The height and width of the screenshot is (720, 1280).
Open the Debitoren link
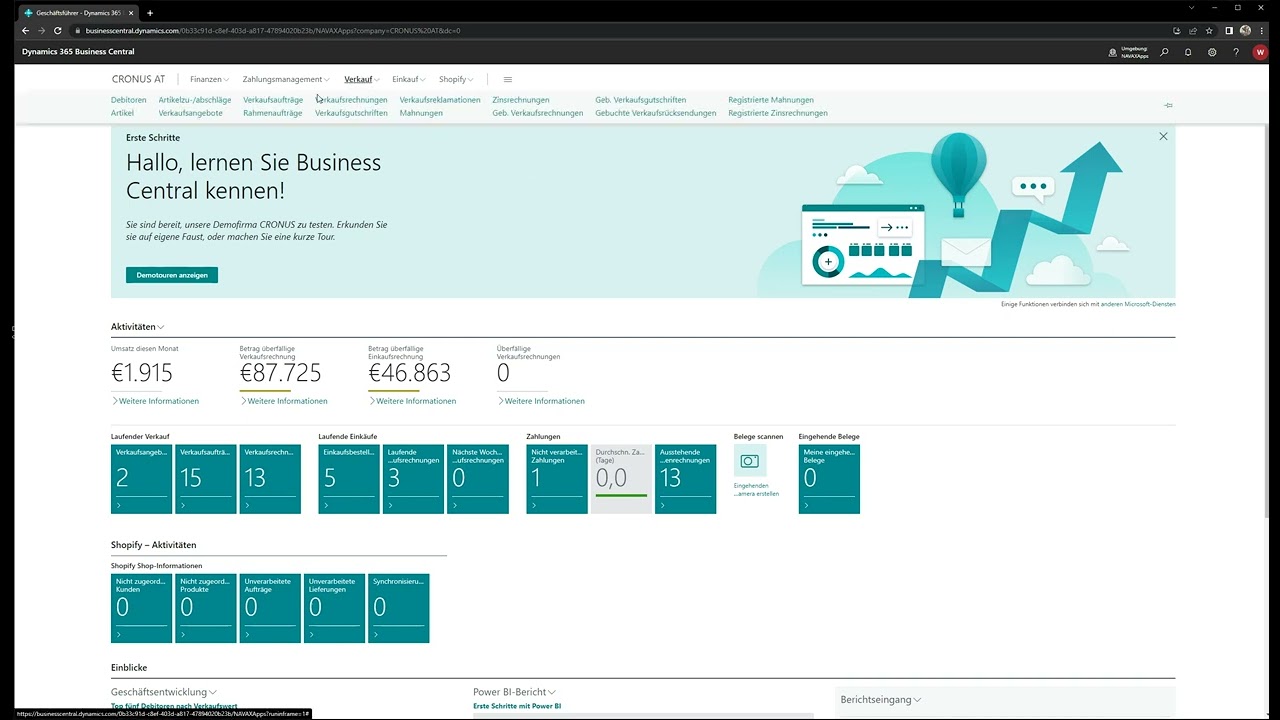point(128,100)
